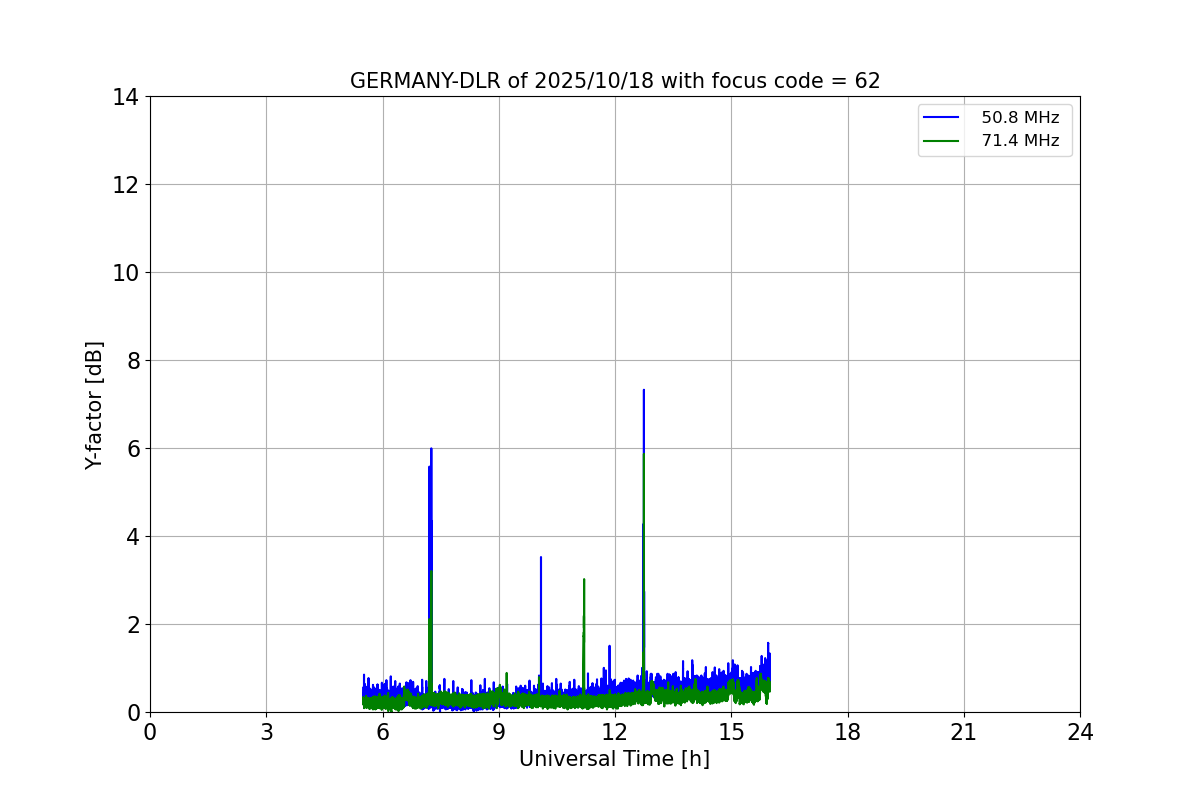Click the 'Y-factor [dB]' axis label
This screenshot has width=1200, height=800.
94,405
